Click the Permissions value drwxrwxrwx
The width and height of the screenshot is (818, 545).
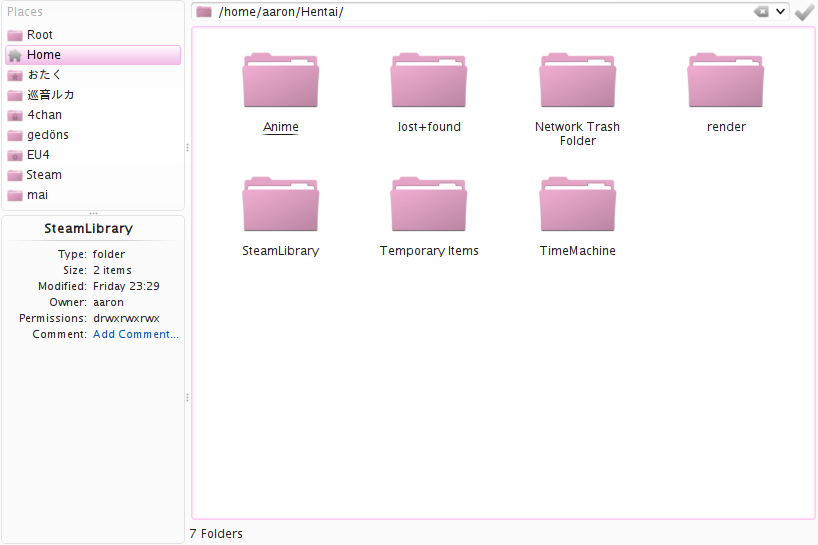coord(126,318)
